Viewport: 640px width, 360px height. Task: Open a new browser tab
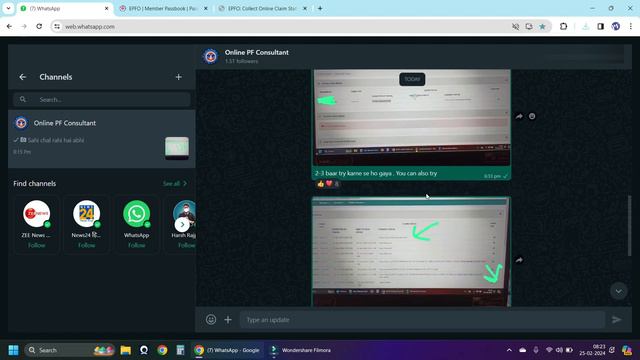(x=320, y=8)
